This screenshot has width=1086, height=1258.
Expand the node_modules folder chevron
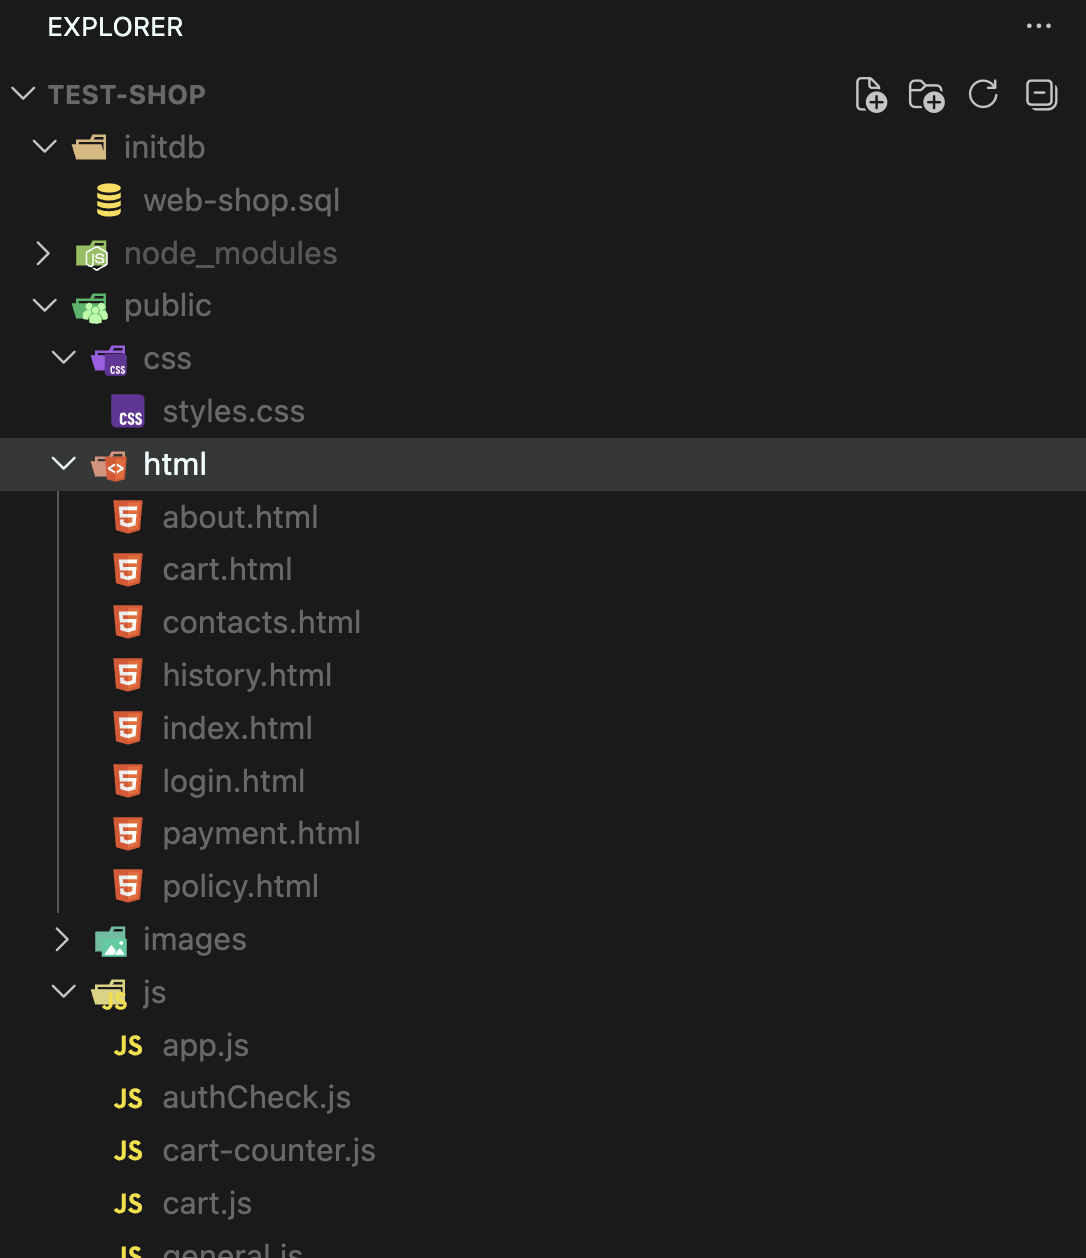click(x=44, y=253)
